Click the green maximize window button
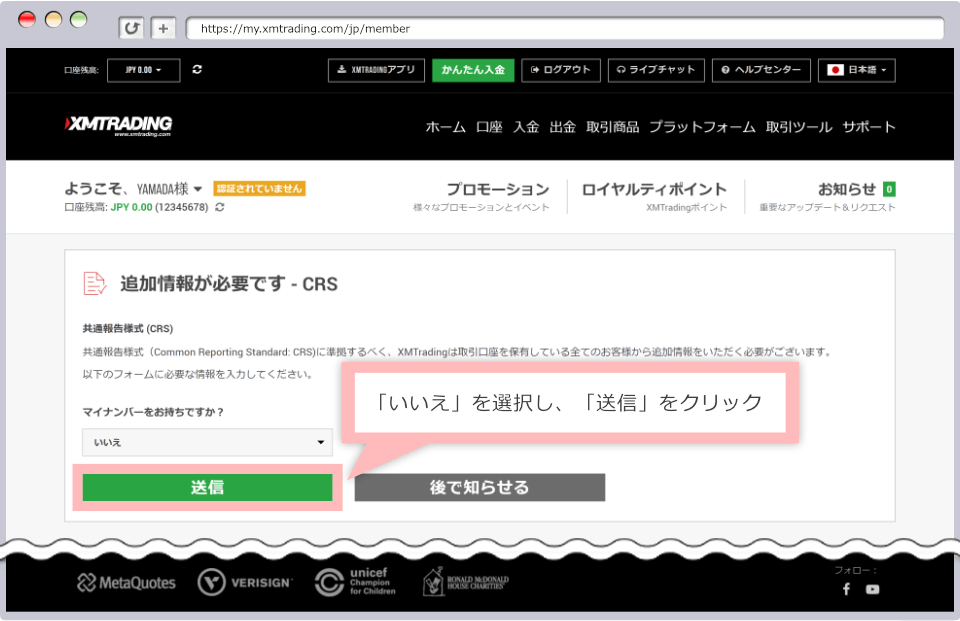Screen dimensions: 960x621 (79, 19)
